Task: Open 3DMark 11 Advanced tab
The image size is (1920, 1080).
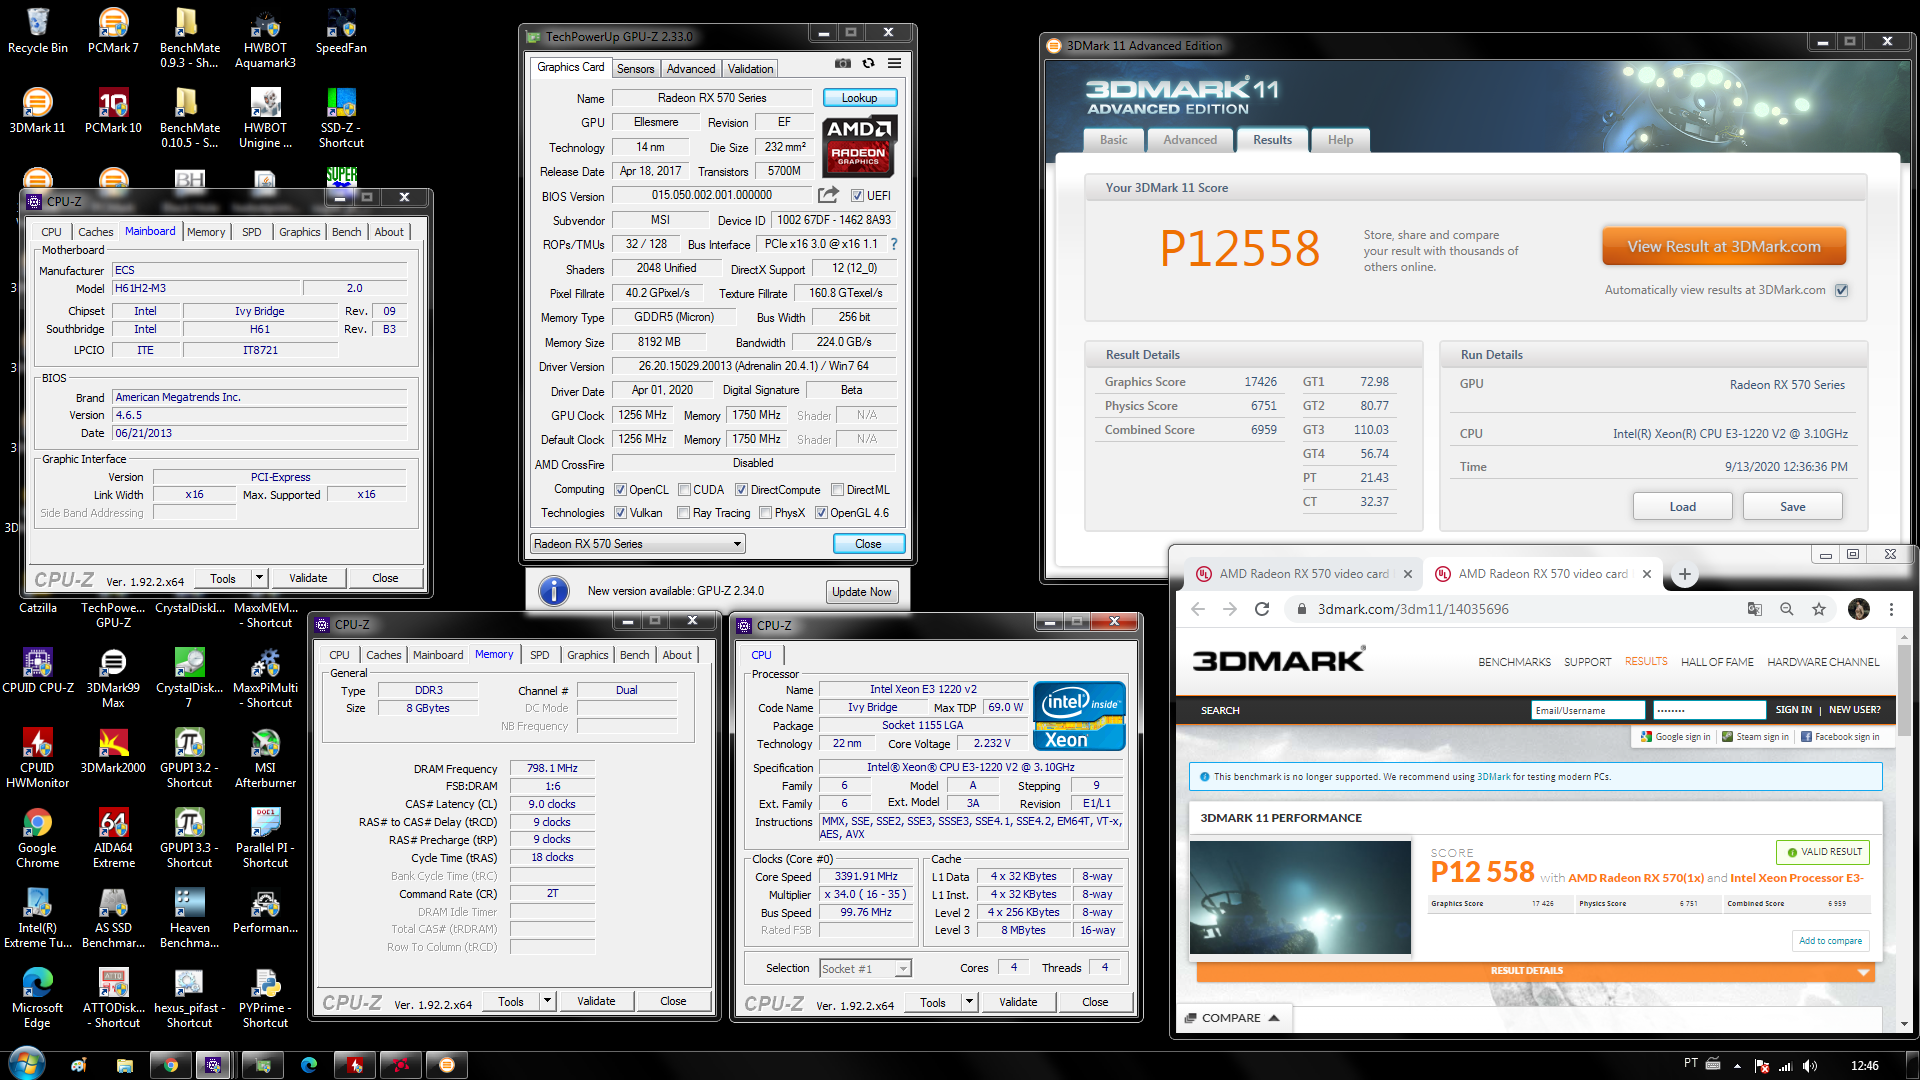Action: (1190, 140)
